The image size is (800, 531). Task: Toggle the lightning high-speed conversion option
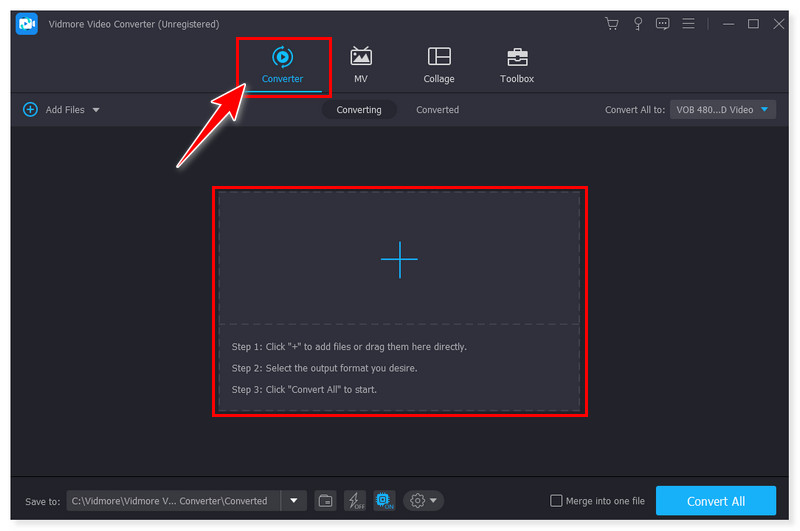(354, 500)
